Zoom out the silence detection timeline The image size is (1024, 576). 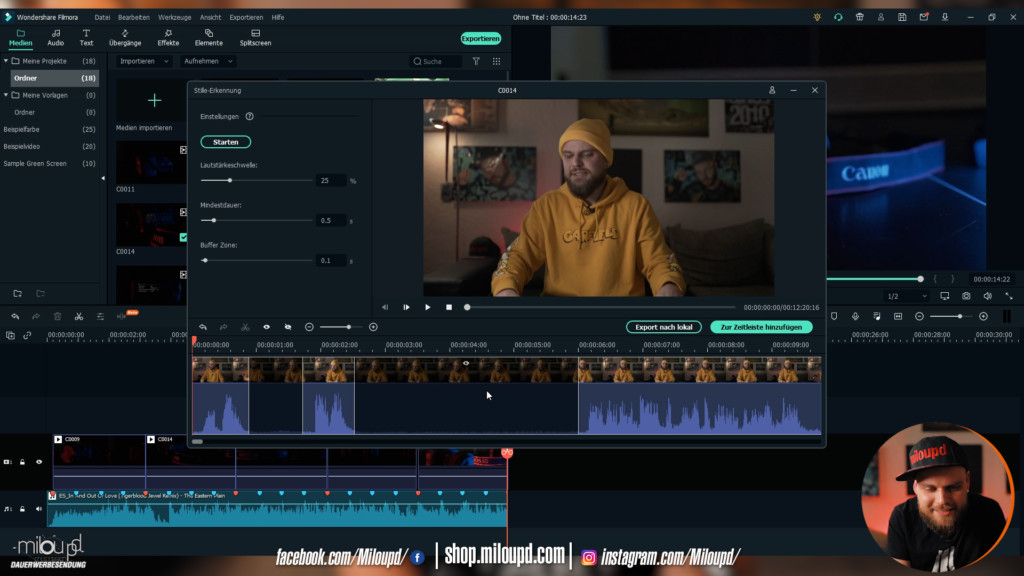309,327
